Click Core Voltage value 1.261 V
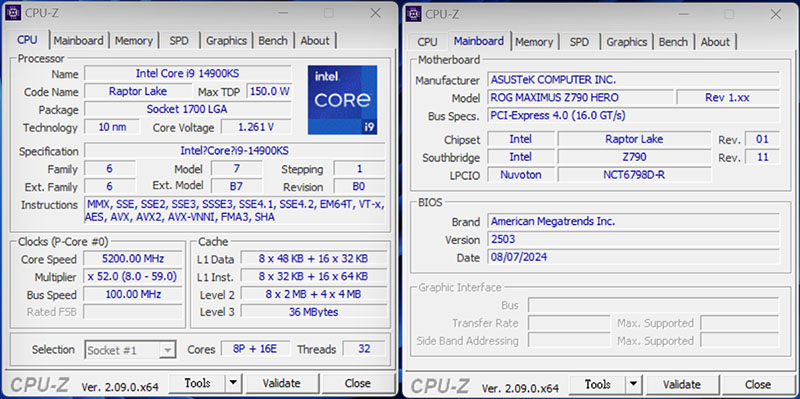The image size is (800, 399). (256, 127)
